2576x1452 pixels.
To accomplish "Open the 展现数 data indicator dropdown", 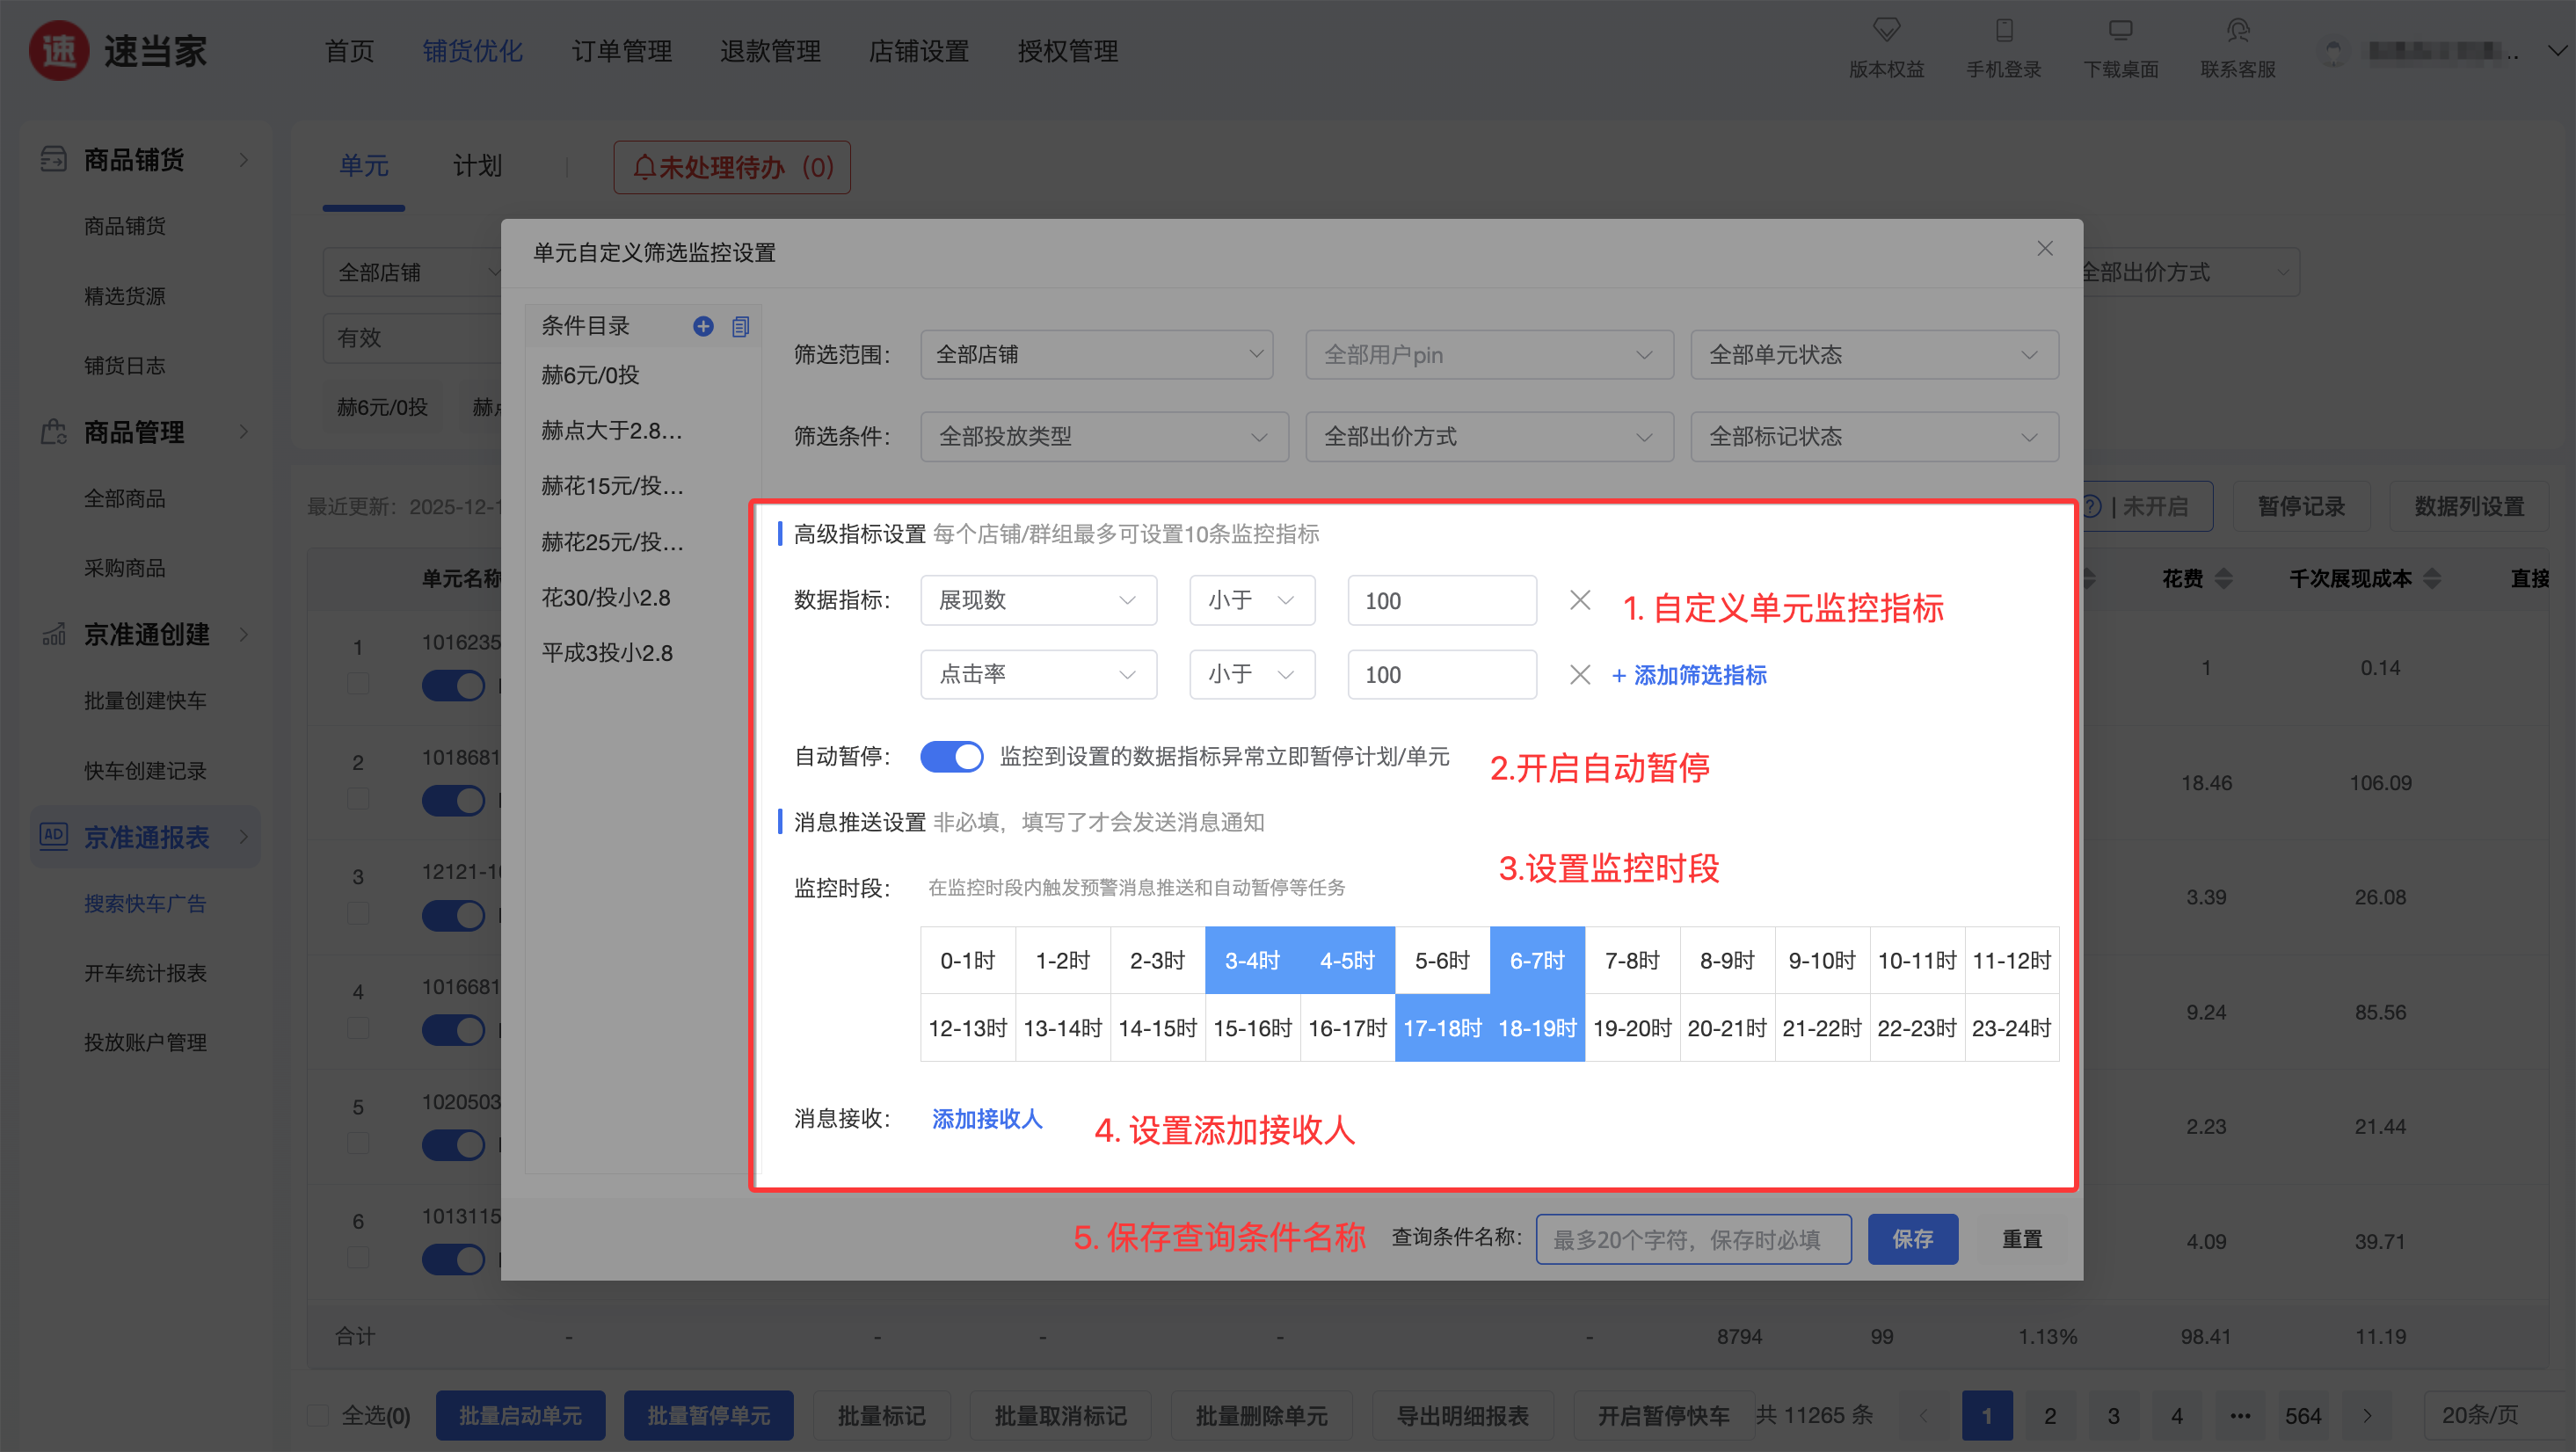I will coord(1037,600).
